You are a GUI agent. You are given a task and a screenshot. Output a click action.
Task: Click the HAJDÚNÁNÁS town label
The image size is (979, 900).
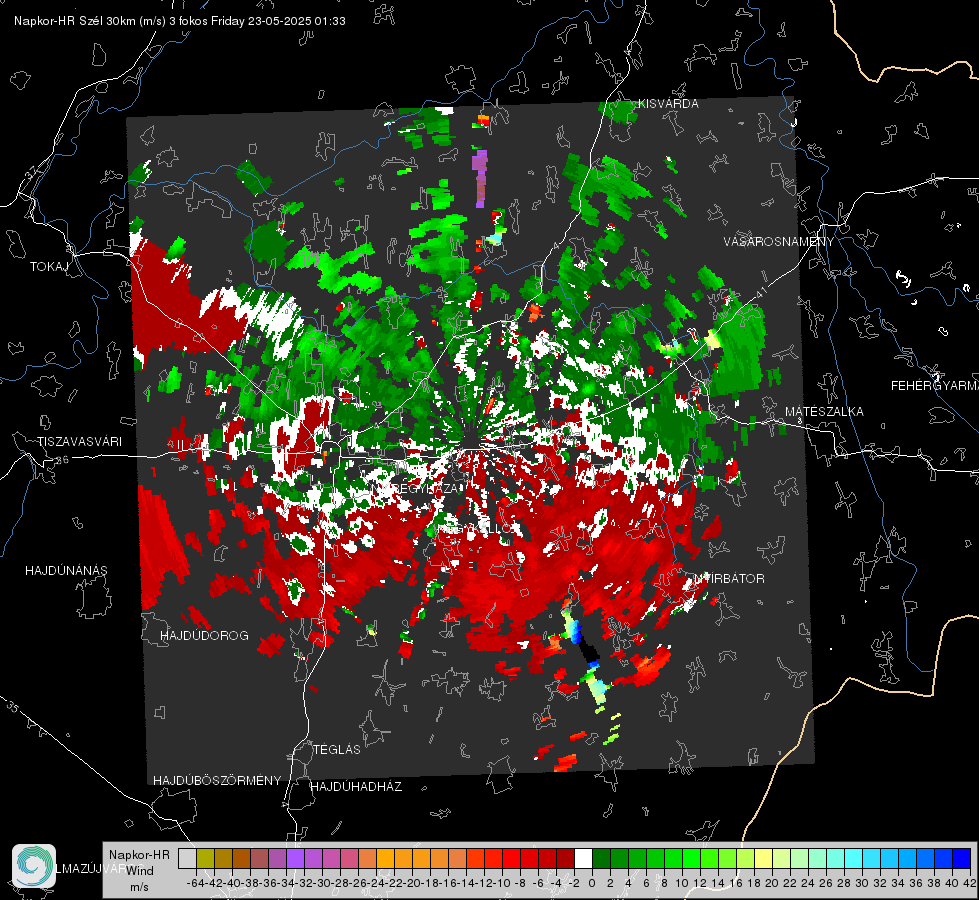click(x=66, y=570)
